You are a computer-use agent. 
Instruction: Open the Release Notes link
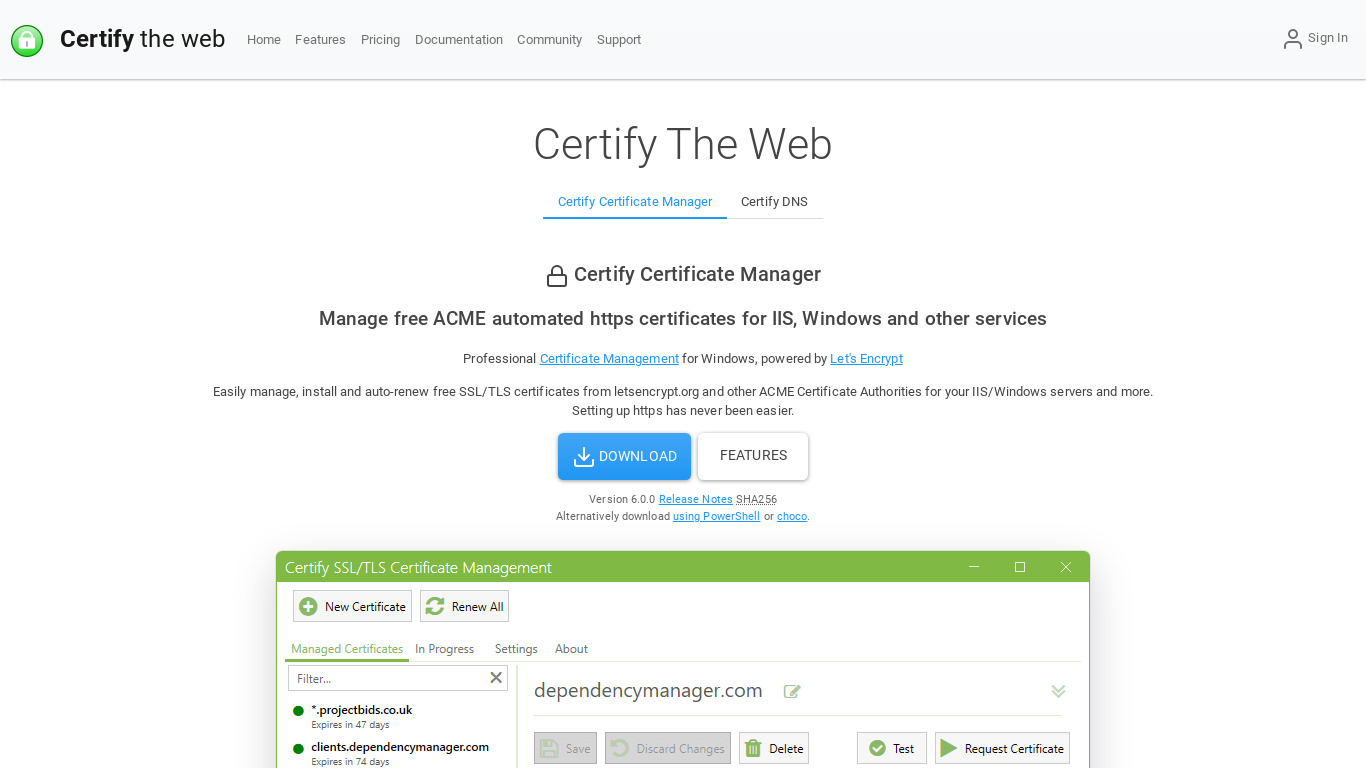[x=696, y=499]
